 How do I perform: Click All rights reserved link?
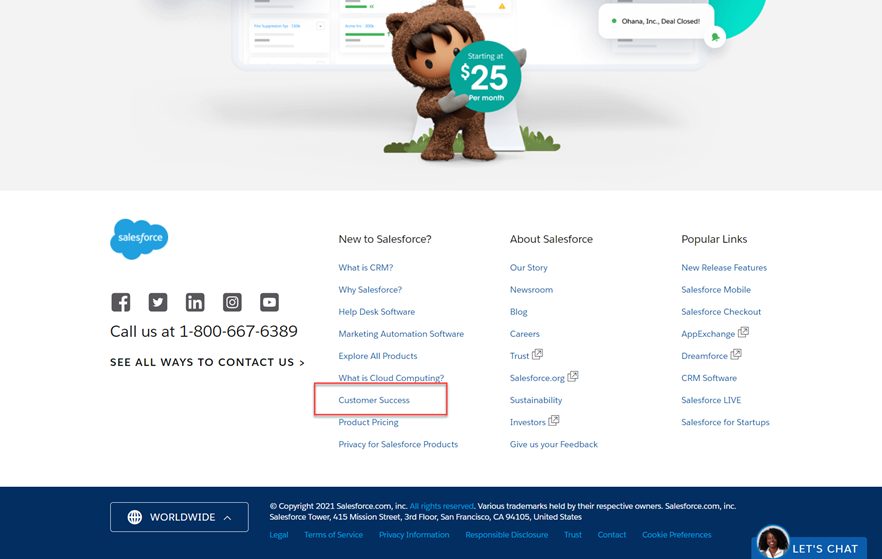click(442, 506)
